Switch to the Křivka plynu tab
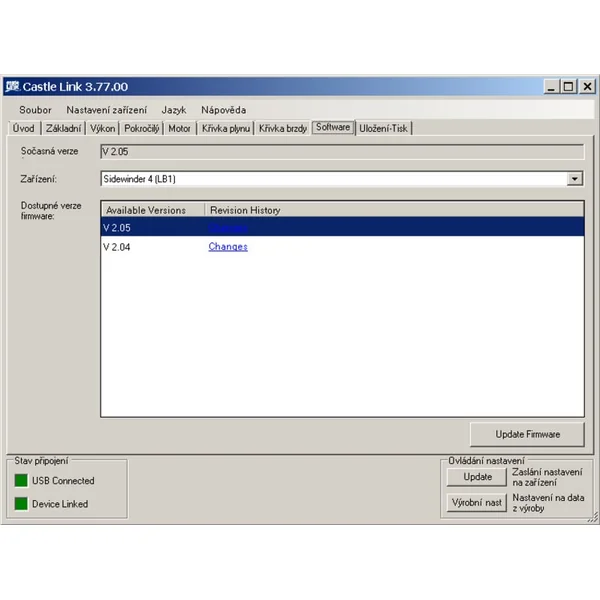Image resolution: width=600 pixels, height=600 pixels. [x=225, y=128]
